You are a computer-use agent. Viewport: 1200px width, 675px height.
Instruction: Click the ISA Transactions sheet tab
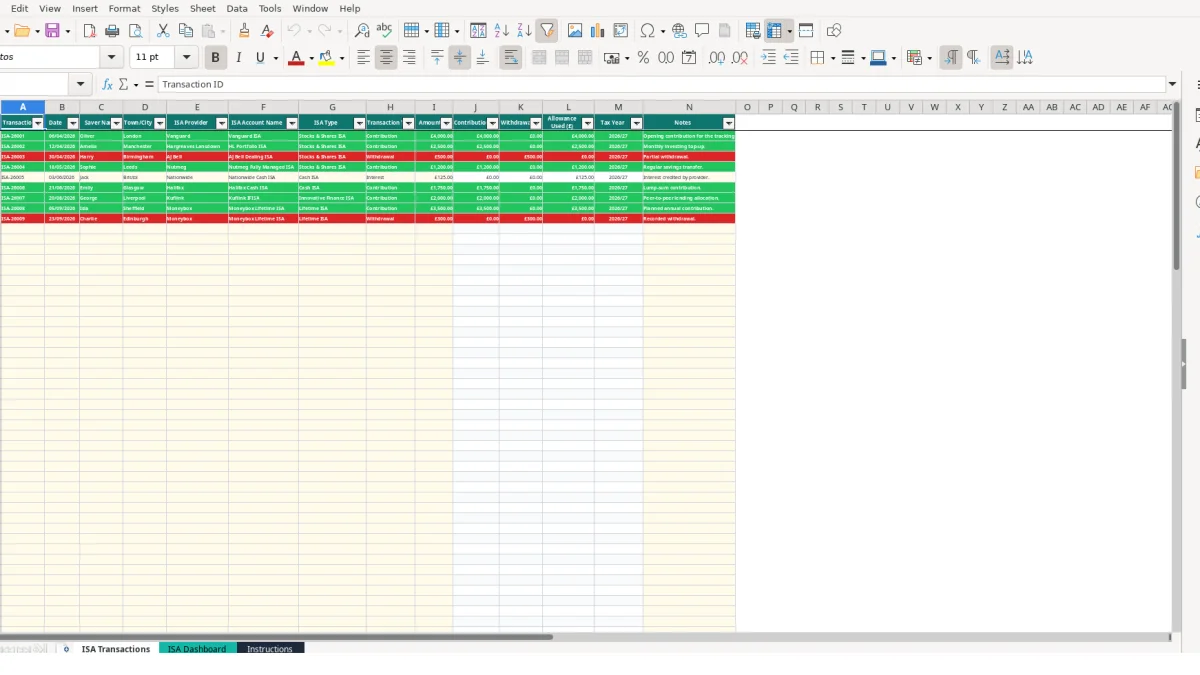coord(116,649)
